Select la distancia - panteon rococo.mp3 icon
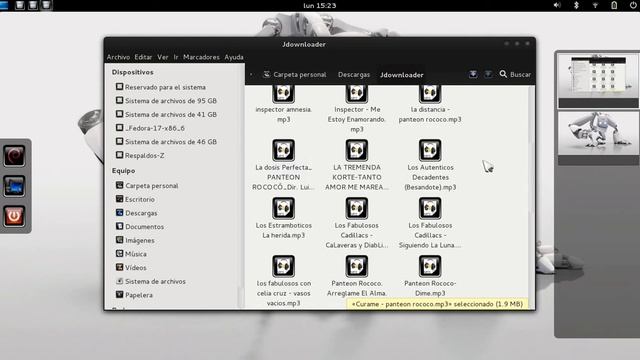The height and width of the screenshot is (360, 640). (x=430, y=93)
